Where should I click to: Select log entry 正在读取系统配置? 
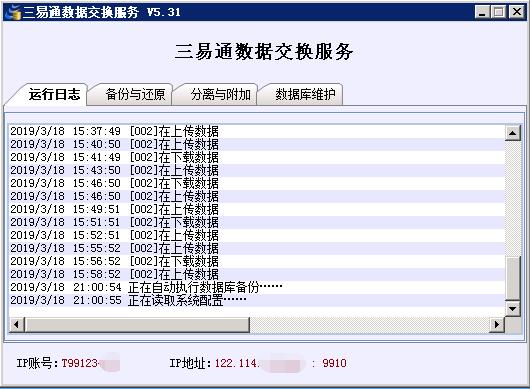tap(257, 300)
